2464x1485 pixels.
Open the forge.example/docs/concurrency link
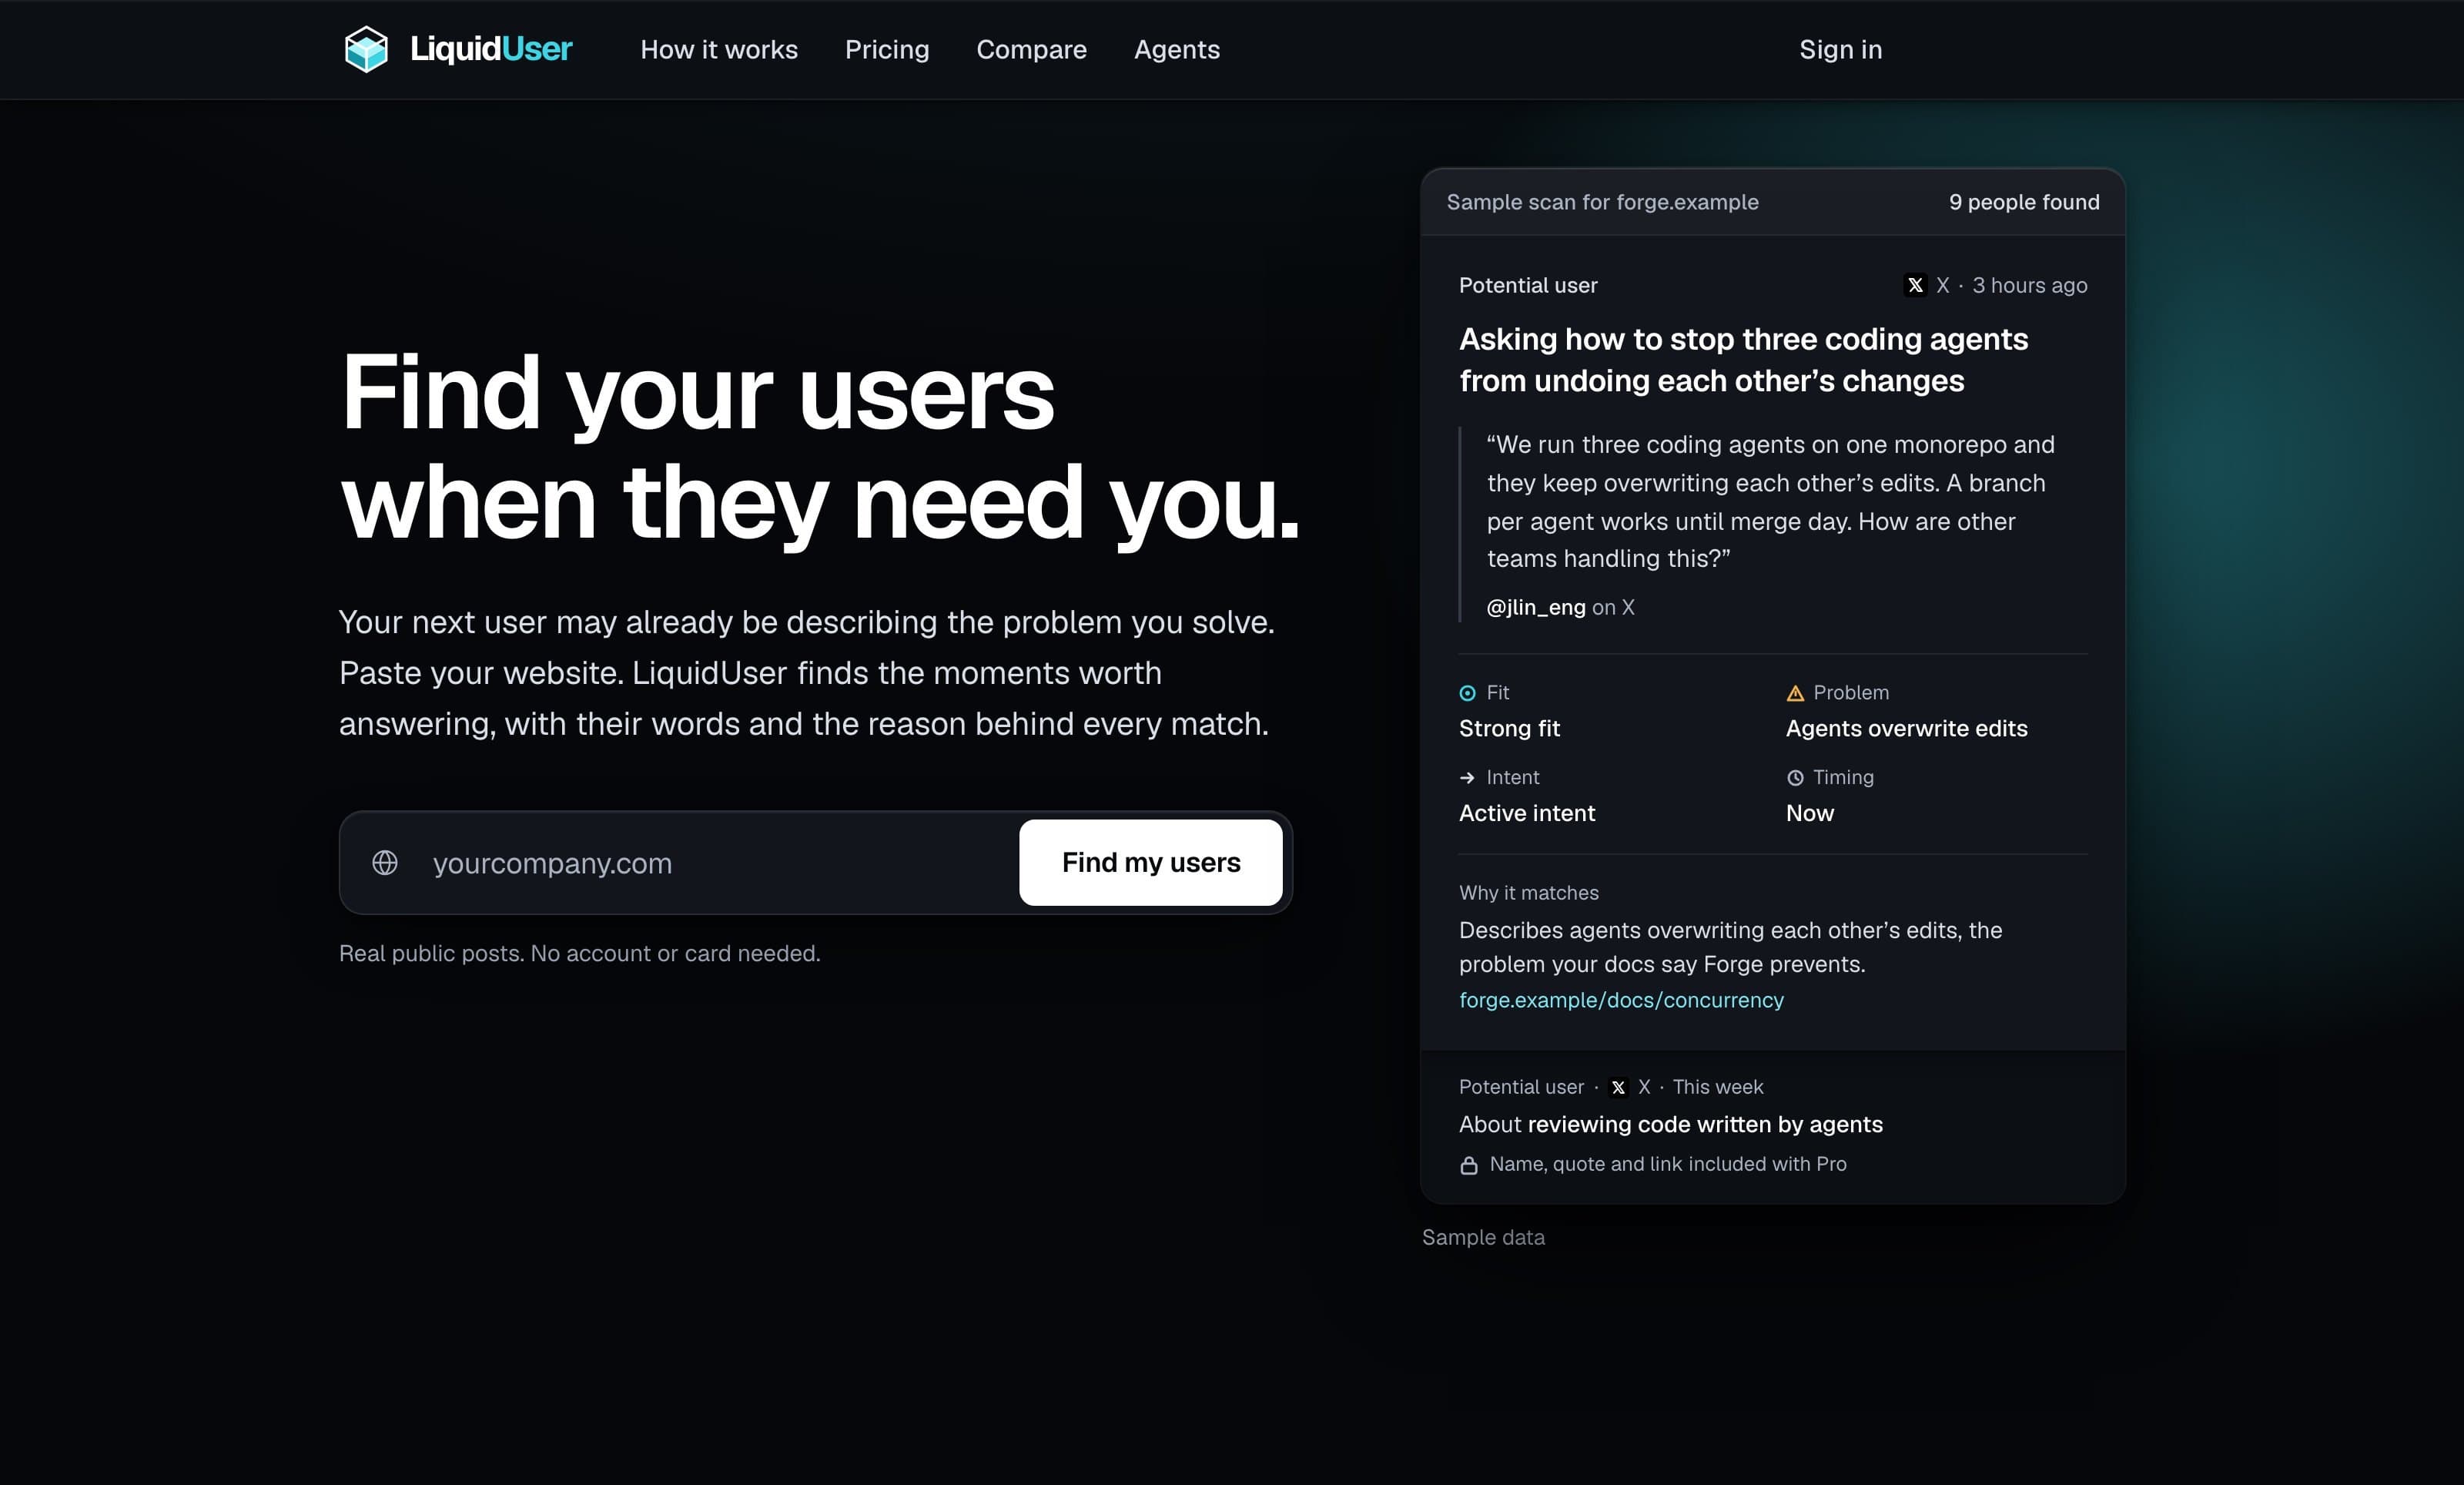pyautogui.click(x=1621, y=1000)
